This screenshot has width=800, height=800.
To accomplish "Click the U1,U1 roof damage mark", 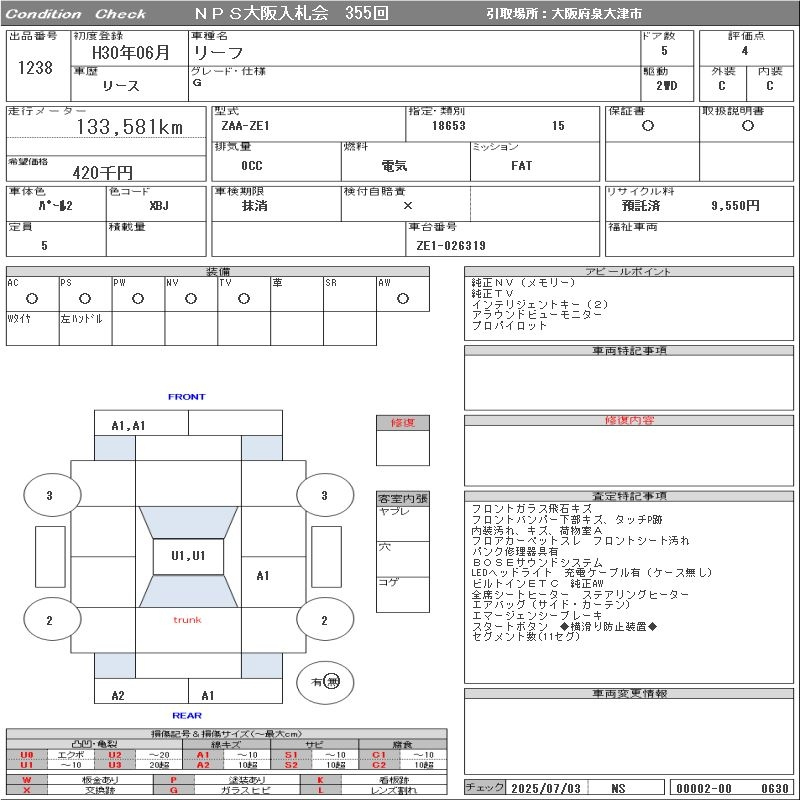I will pyautogui.click(x=188, y=556).
